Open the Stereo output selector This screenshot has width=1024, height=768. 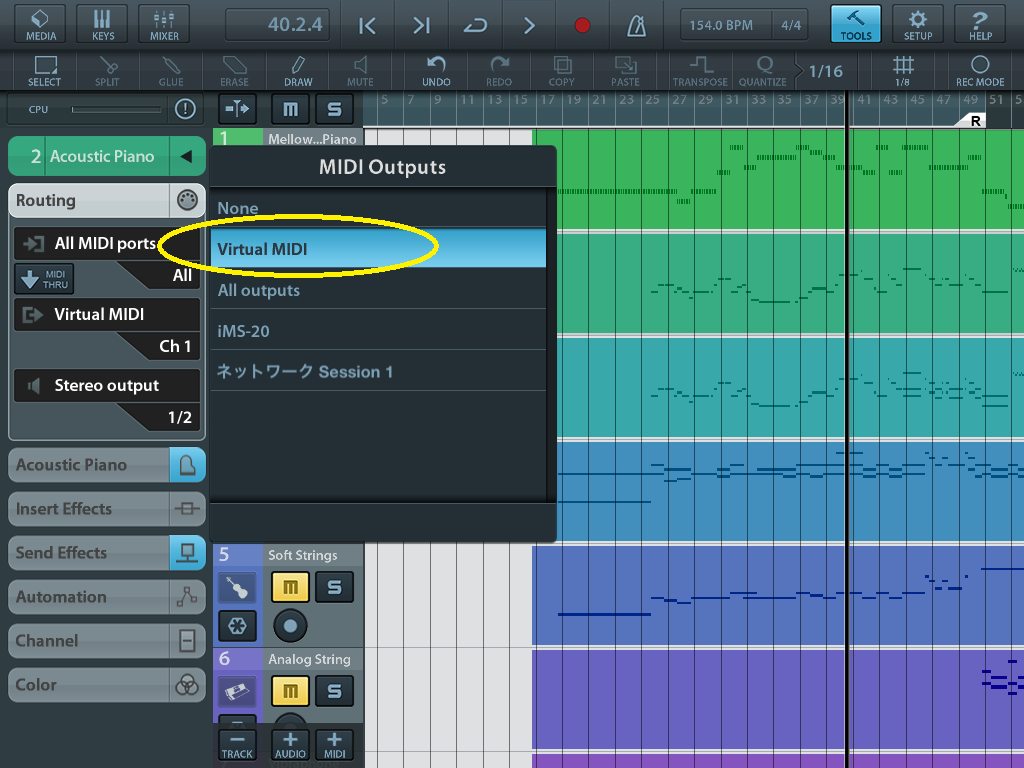(x=107, y=385)
